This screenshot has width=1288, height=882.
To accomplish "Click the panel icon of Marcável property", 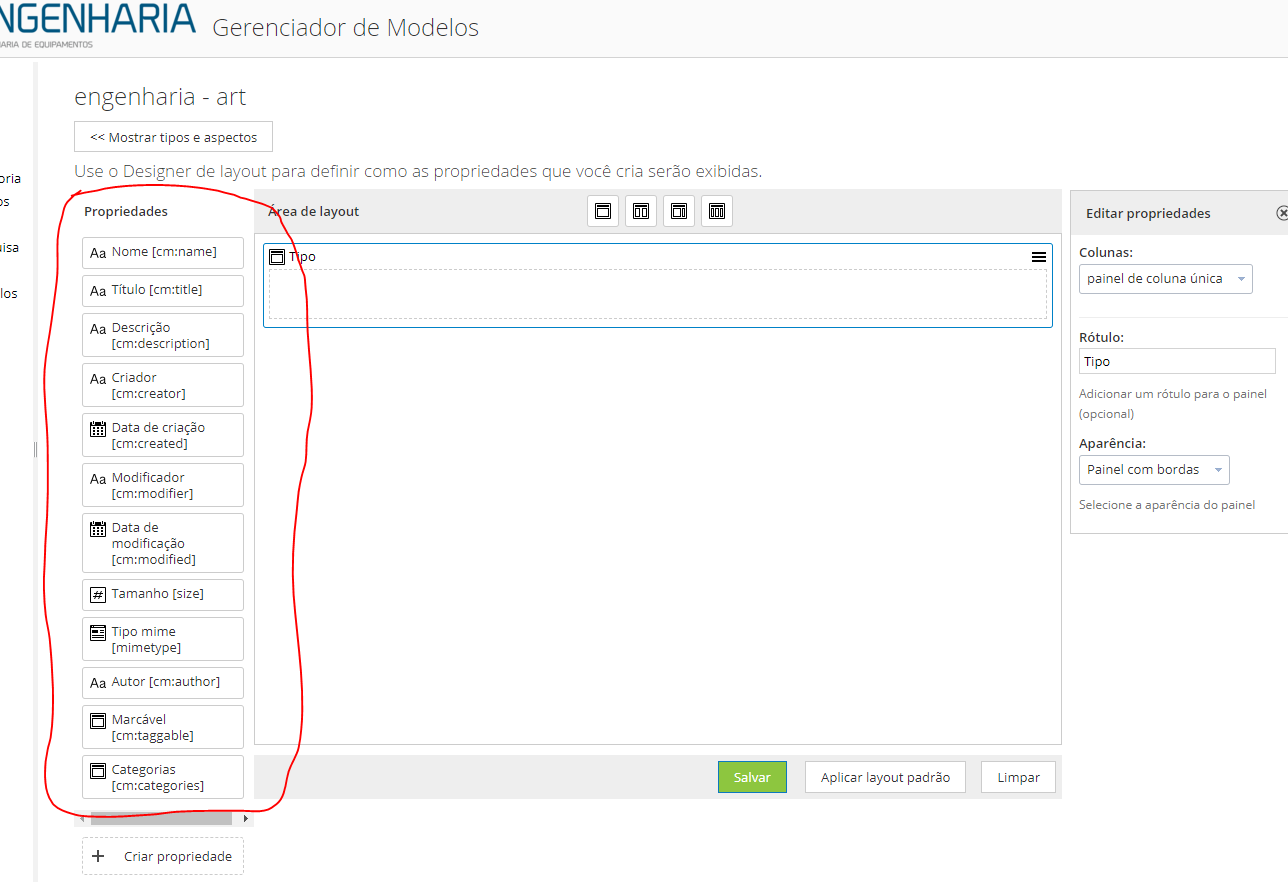I will click(x=98, y=721).
